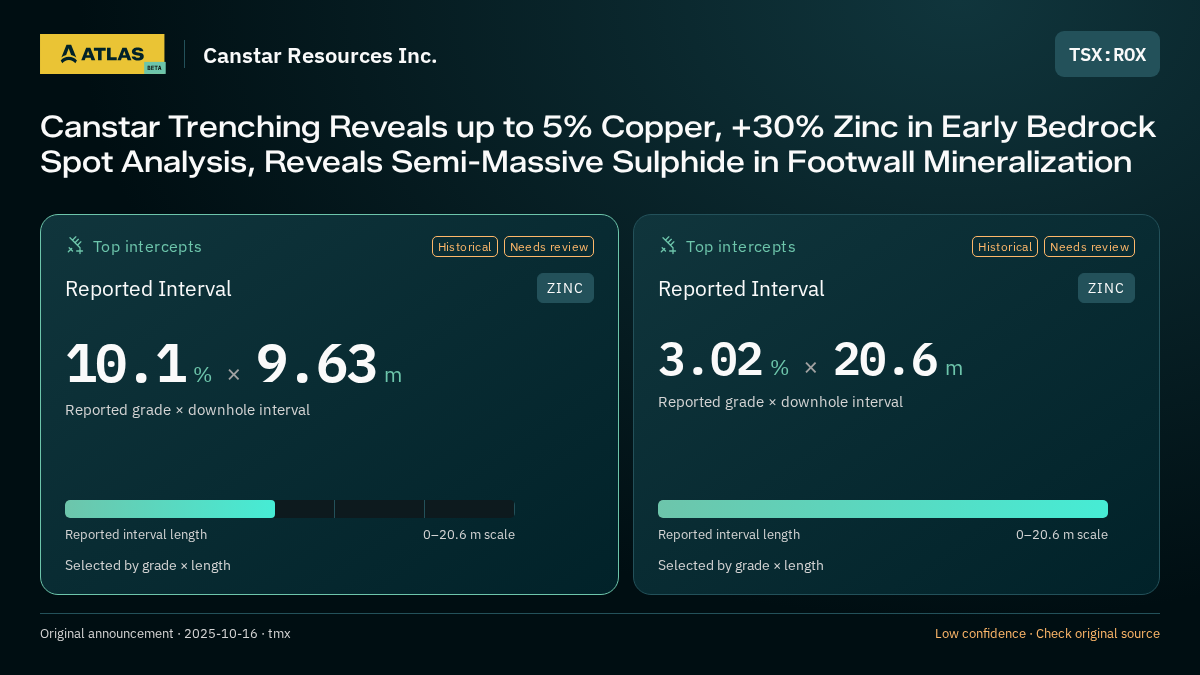This screenshot has width=1200, height=675.
Task: Click 'Reported interval length' label in the right card
Action: point(729,535)
